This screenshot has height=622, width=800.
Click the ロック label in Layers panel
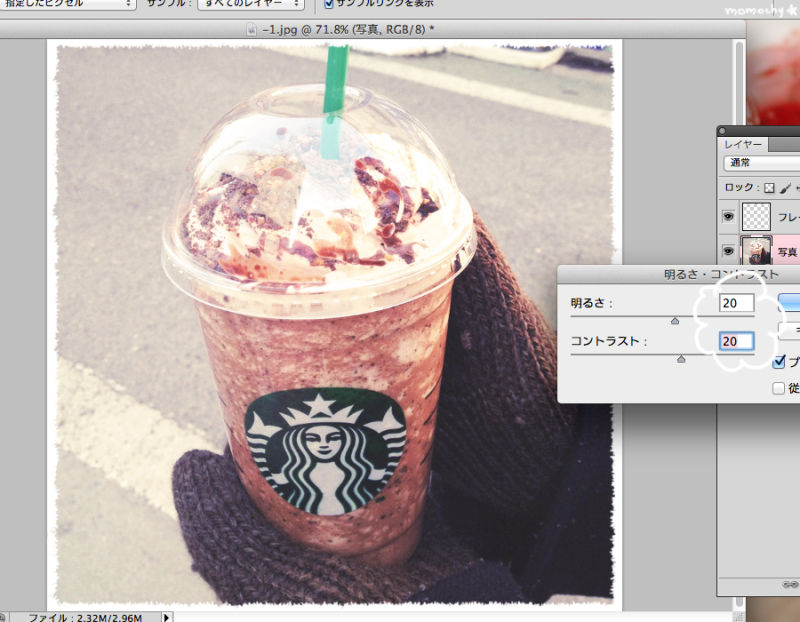click(x=739, y=187)
